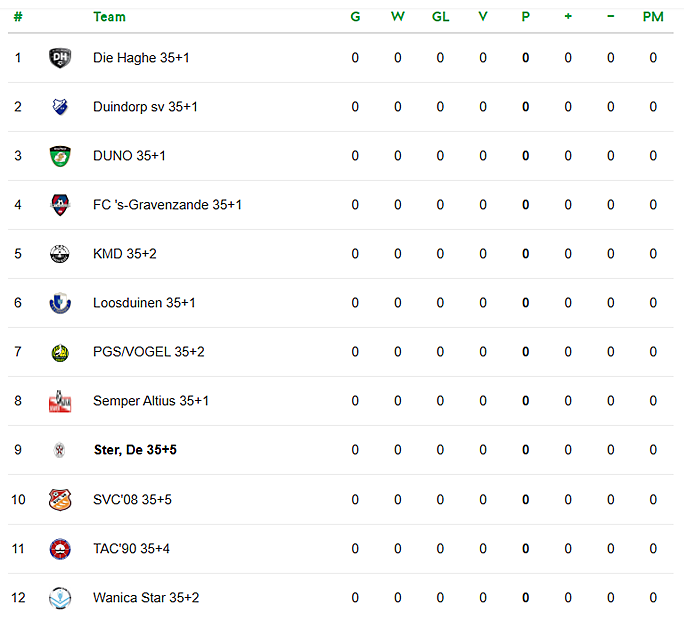Click the GL column header
This screenshot has width=684, height=621.
click(441, 17)
